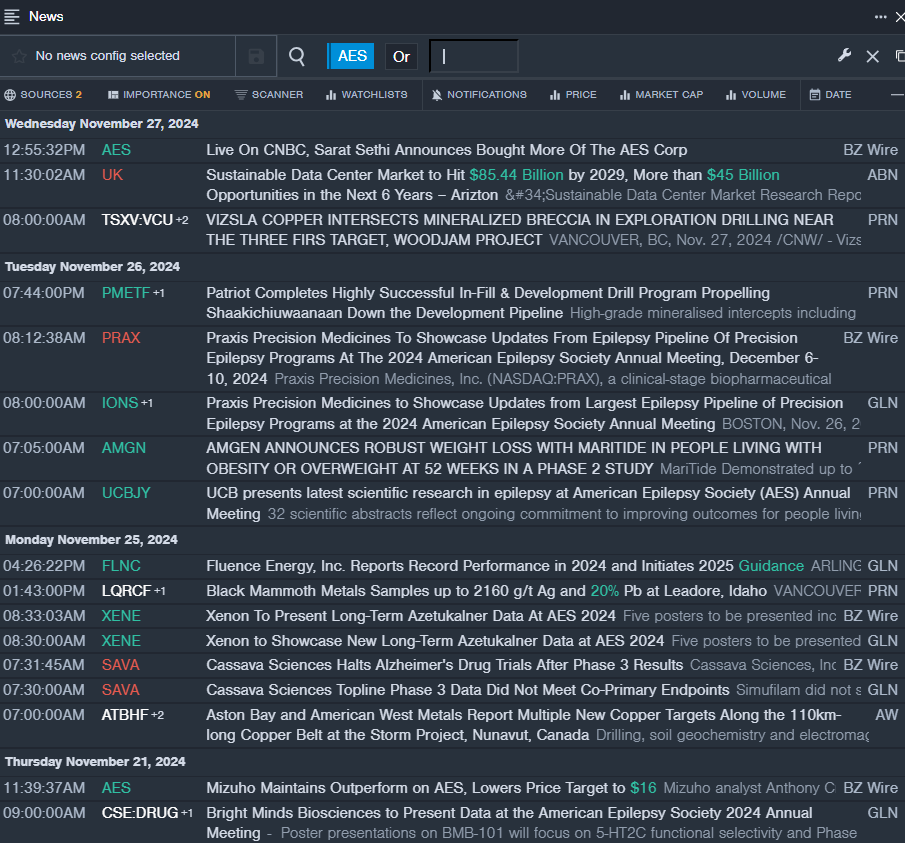Open the Watchlists filter dropdown

366,95
